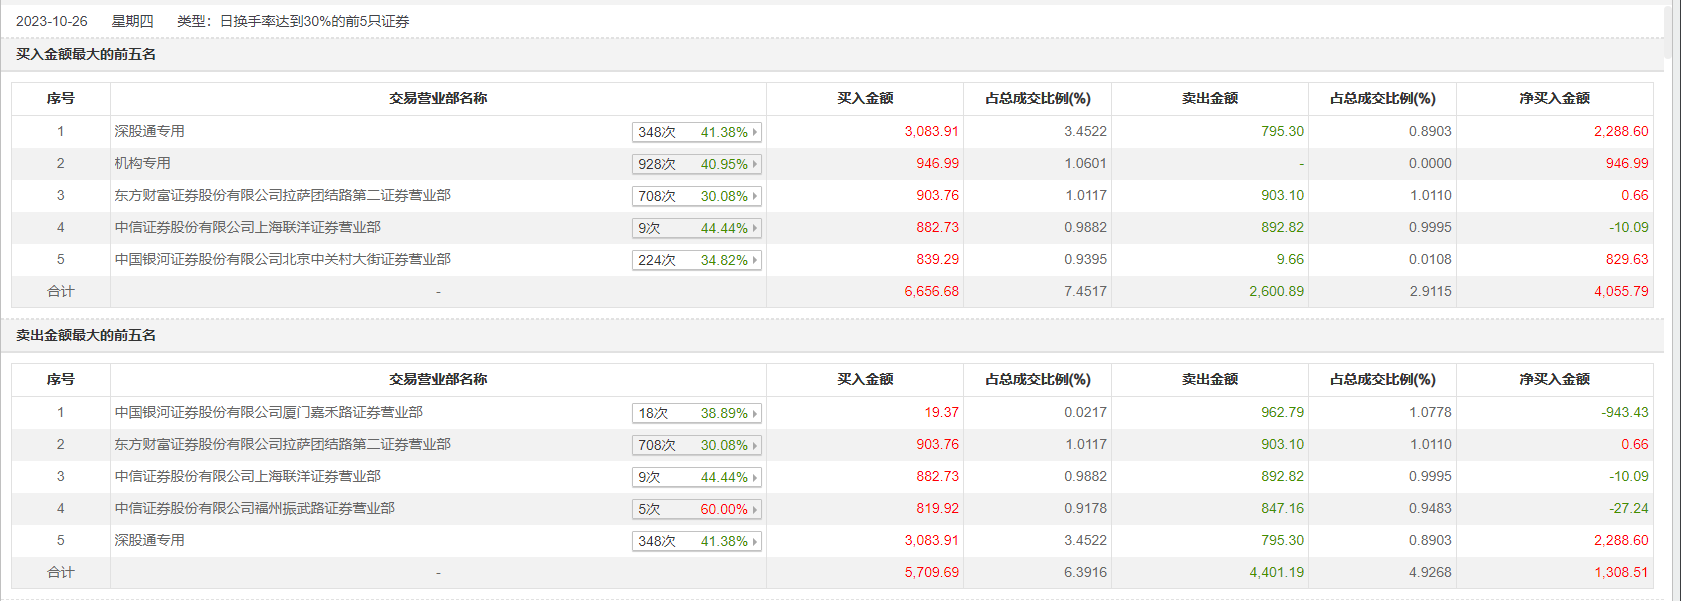Expand the 928次 statistics box
The image size is (1681, 601).
(x=696, y=164)
